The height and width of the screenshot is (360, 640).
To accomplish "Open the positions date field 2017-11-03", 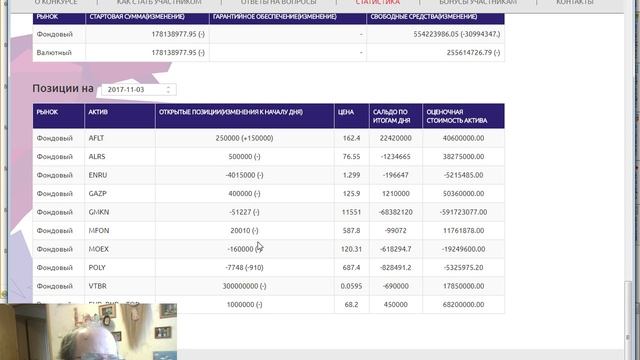I will point(139,89).
